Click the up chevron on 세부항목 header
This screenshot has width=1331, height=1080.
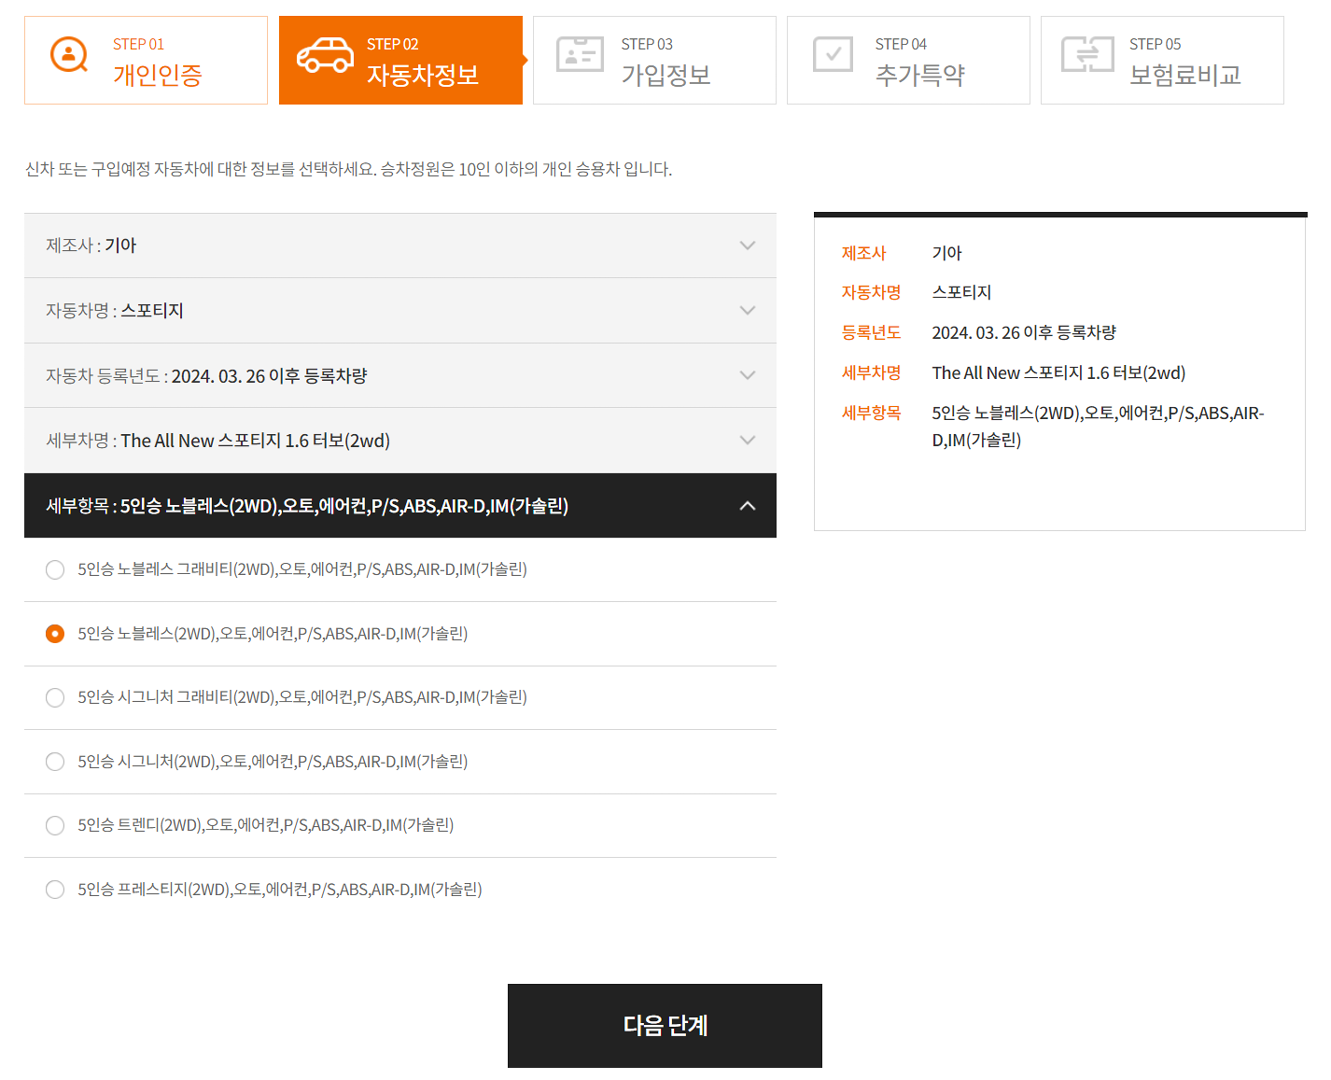coord(747,506)
